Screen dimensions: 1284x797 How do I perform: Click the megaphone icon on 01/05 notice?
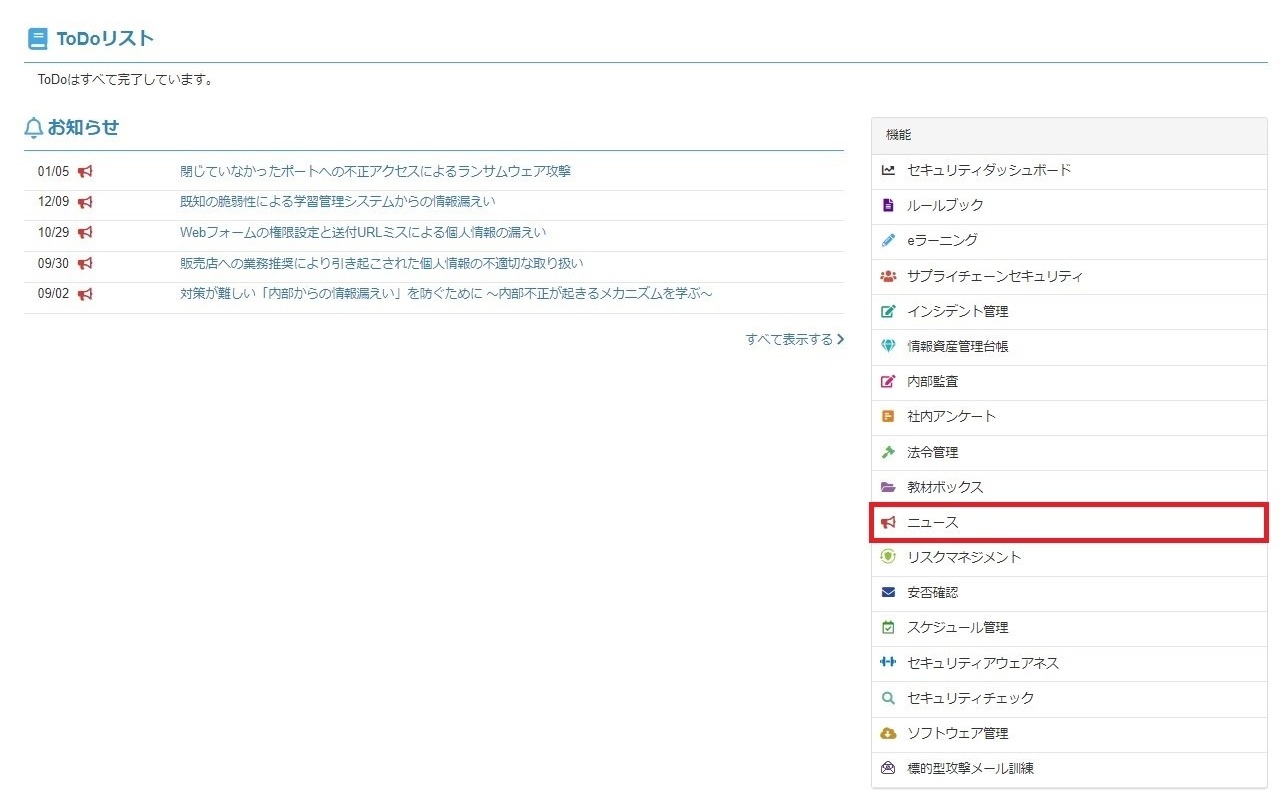(85, 171)
